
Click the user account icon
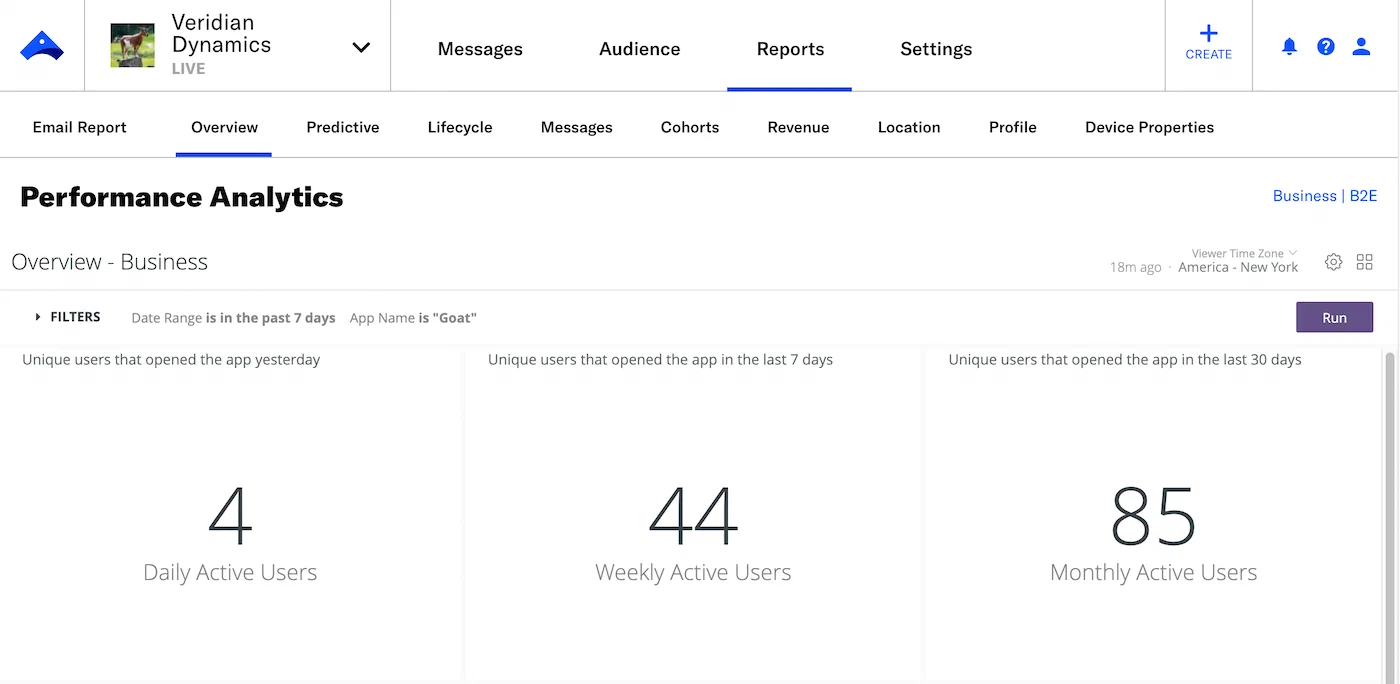click(x=1361, y=46)
